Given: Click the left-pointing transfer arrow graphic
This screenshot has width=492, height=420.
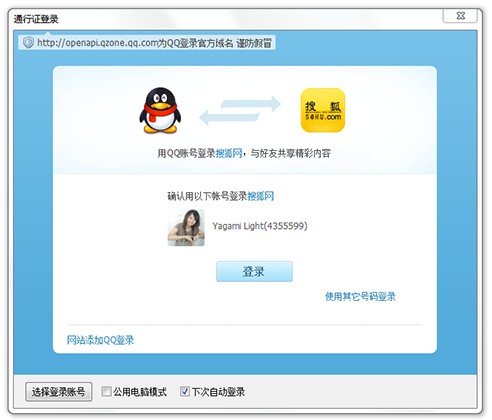Looking at the screenshot, I should [x=229, y=118].
